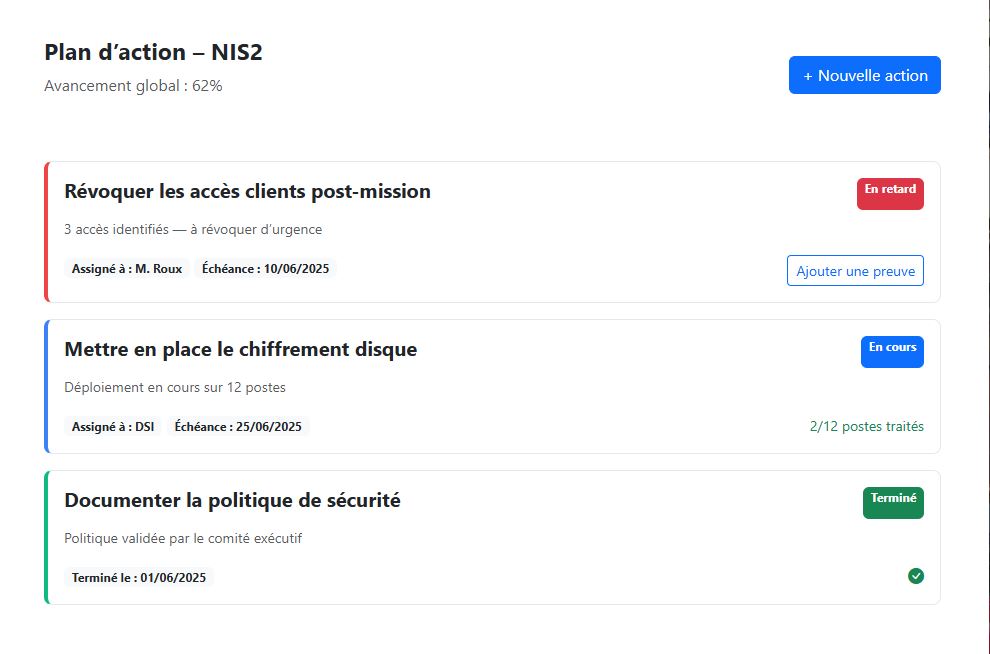Click the 'Avancement global : 62%' progress label
Image resolution: width=990 pixels, height=654 pixels.
pyautogui.click(x=131, y=85)
